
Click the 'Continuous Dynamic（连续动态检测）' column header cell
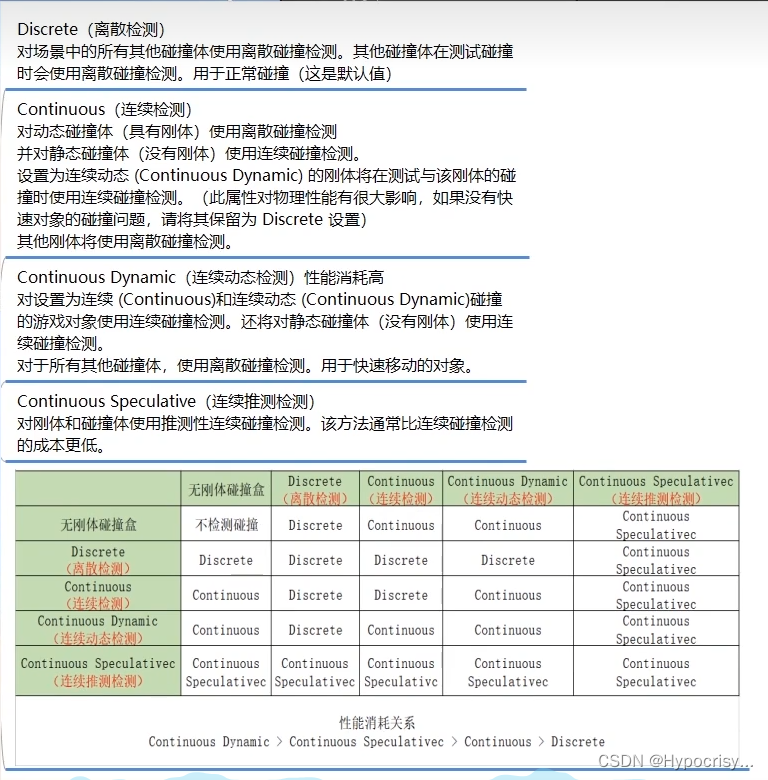508,489
